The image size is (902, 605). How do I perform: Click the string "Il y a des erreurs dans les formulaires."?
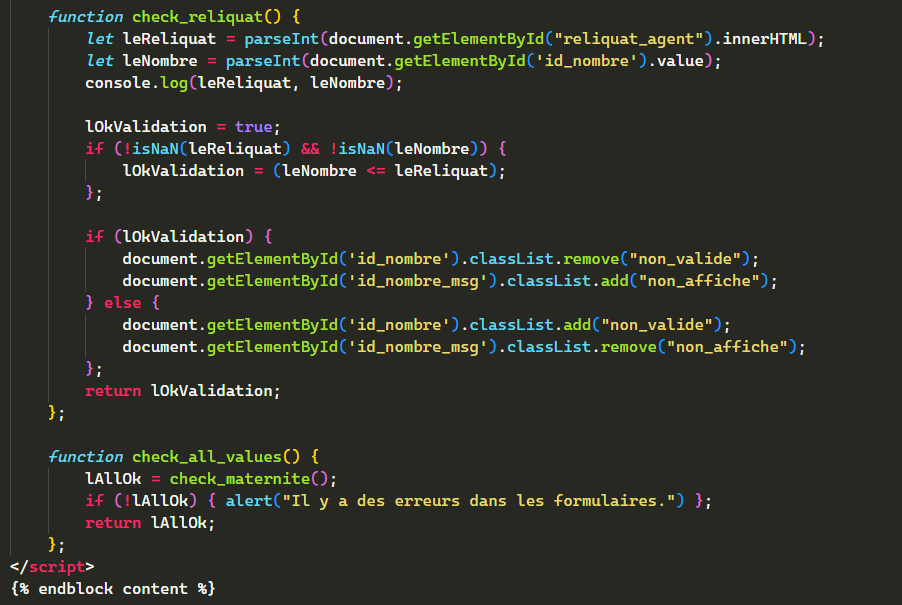tap(479, 501)
